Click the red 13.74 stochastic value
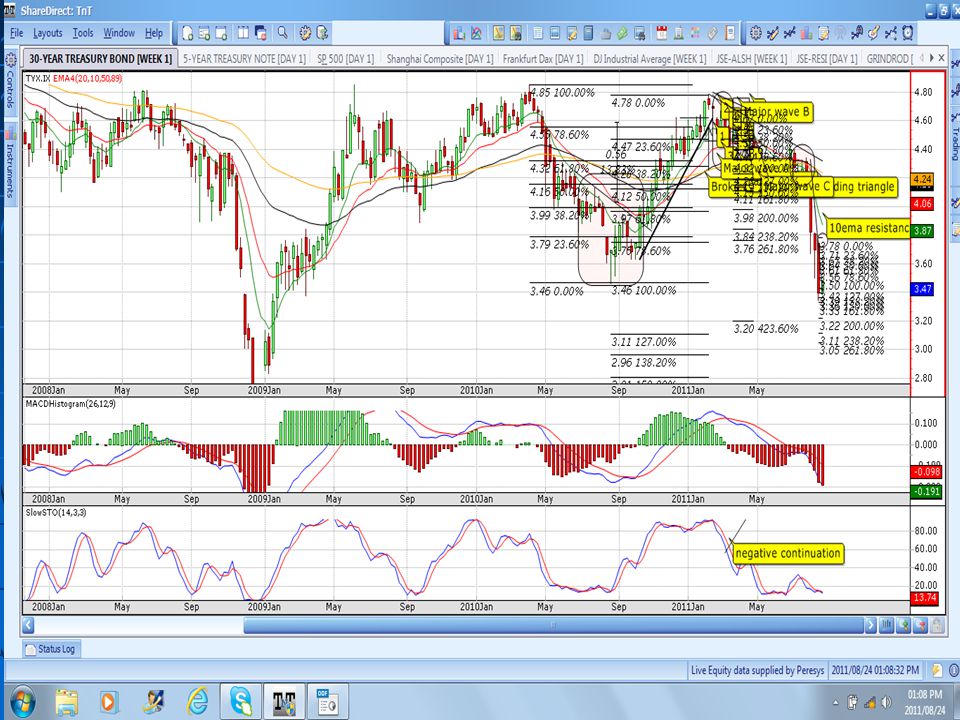Screen dimensions: 960x720 924,598
